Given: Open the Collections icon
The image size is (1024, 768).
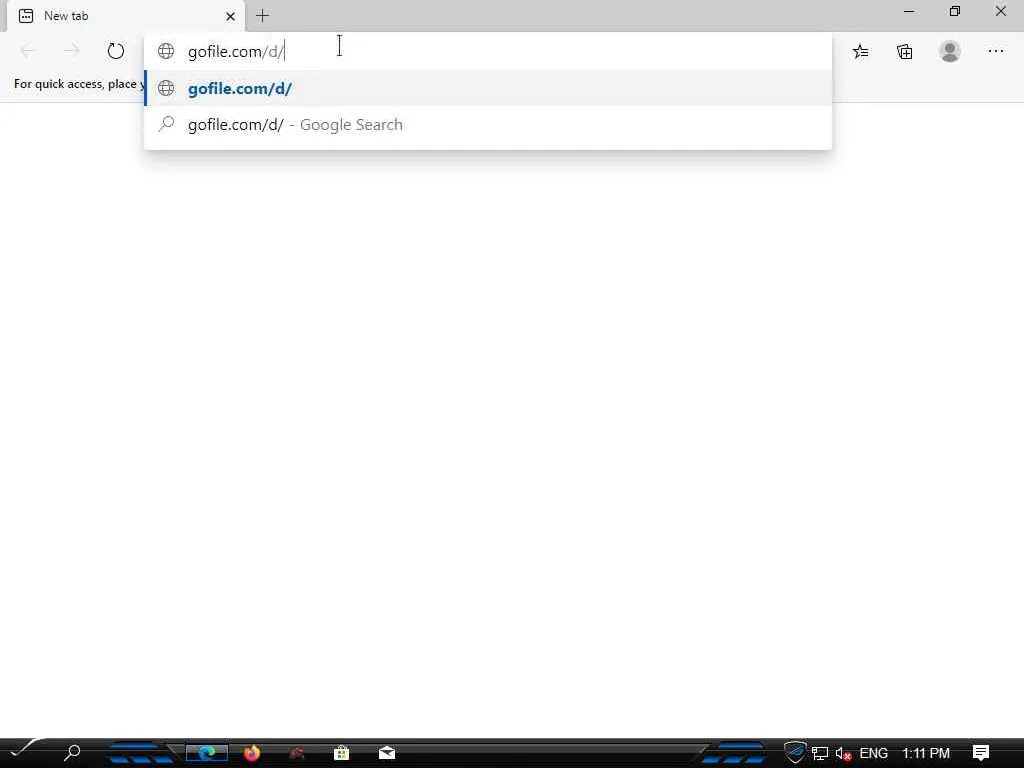Looking at the screenshot, I should tap(904, 52).
